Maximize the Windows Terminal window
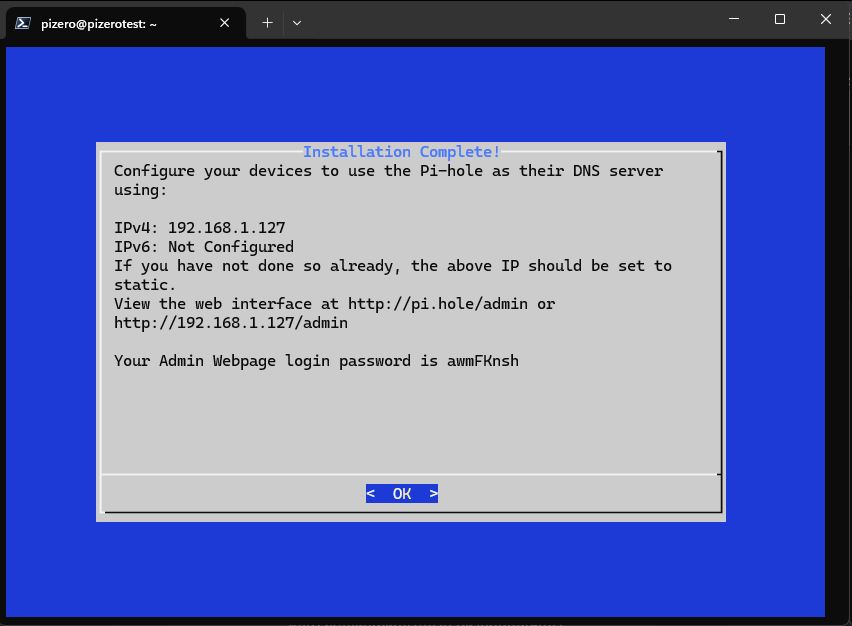The height and width of the screenshot is (626, 852). (780, 19)
